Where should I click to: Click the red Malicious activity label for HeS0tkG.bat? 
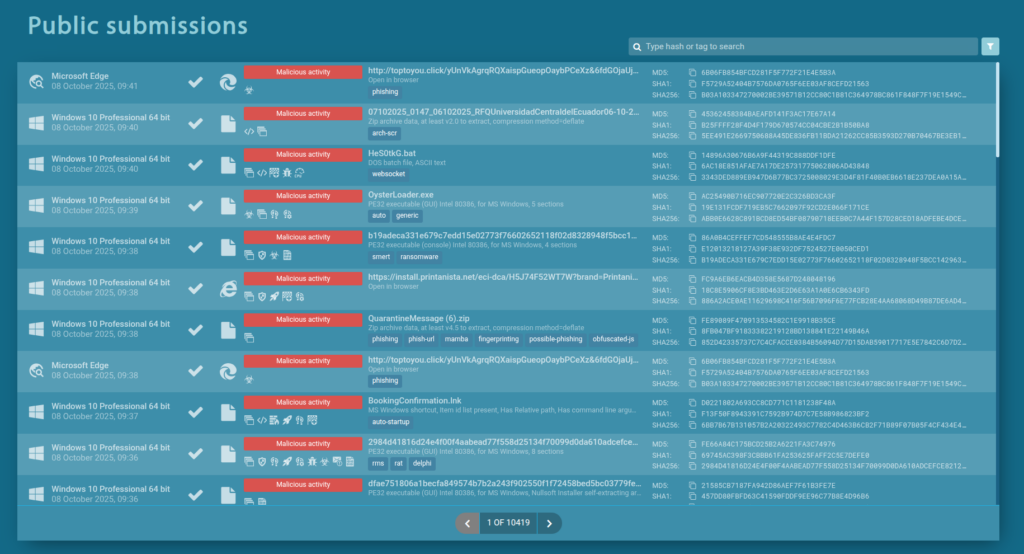(302, 155)
